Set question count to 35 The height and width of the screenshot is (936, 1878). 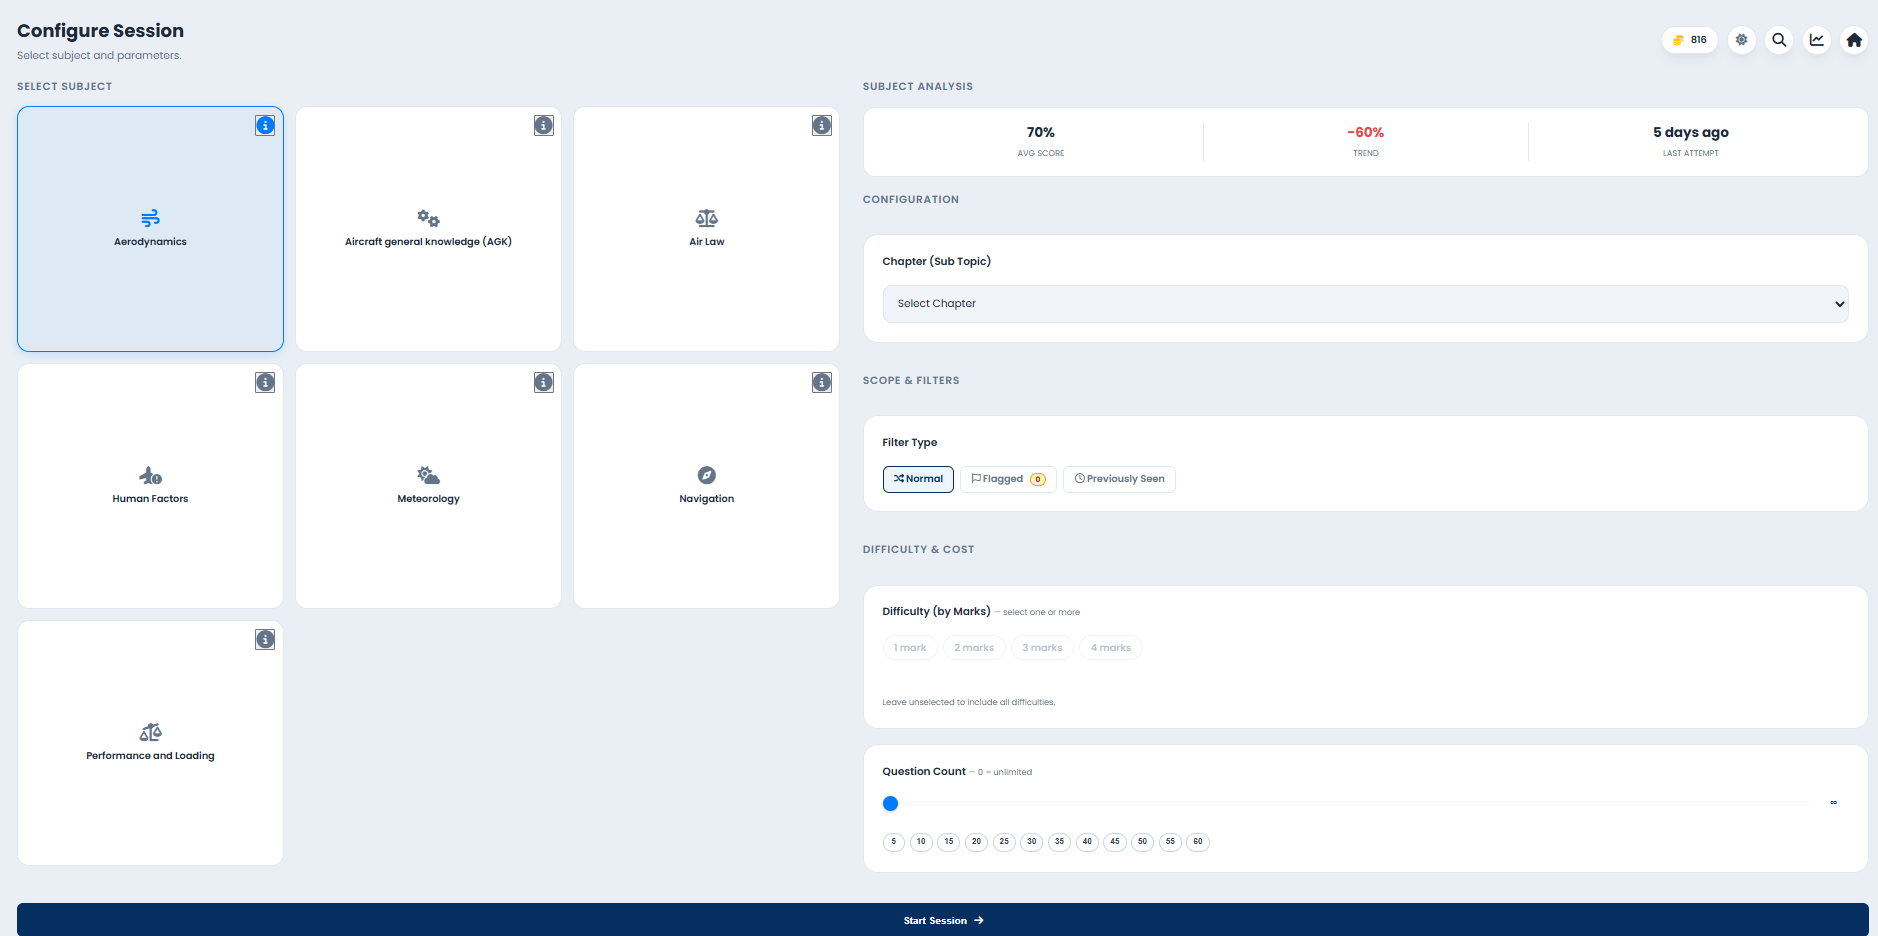tap(1059, 842)
